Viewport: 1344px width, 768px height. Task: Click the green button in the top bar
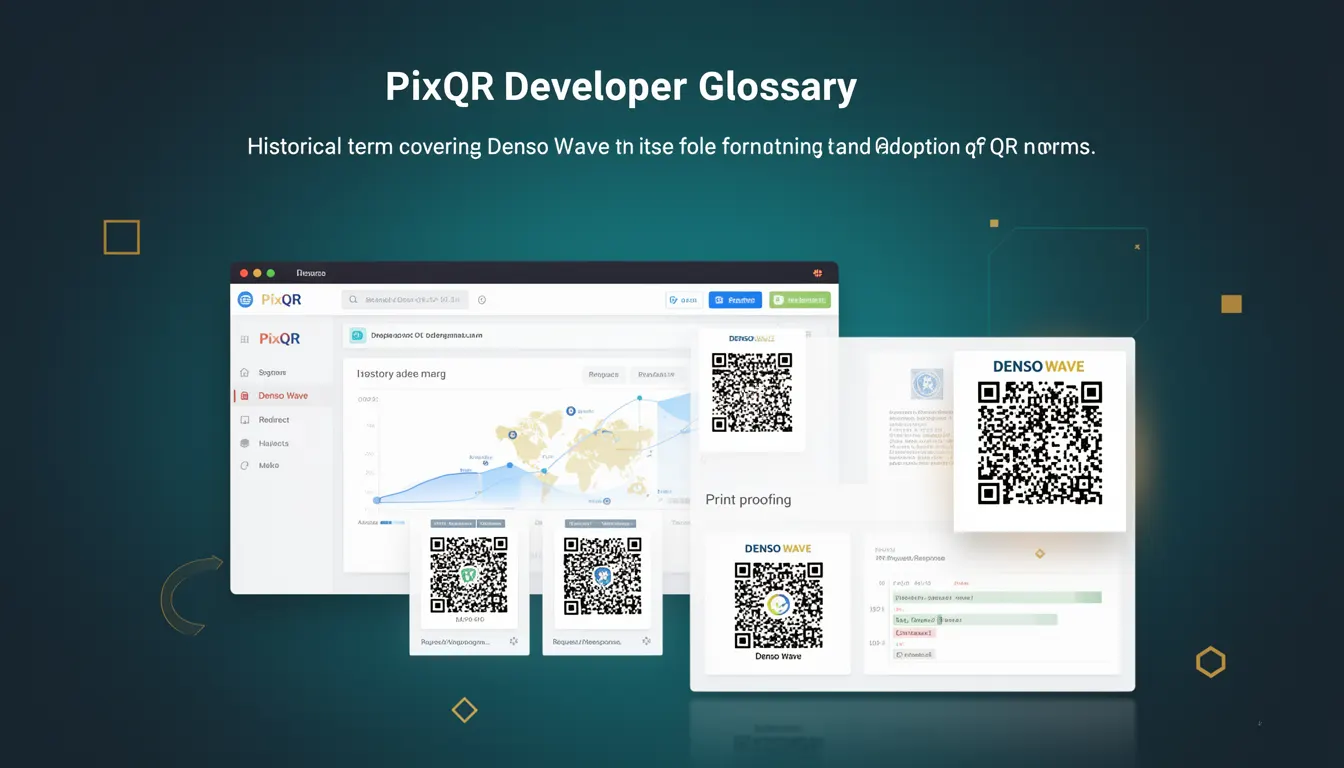(800, 299)
